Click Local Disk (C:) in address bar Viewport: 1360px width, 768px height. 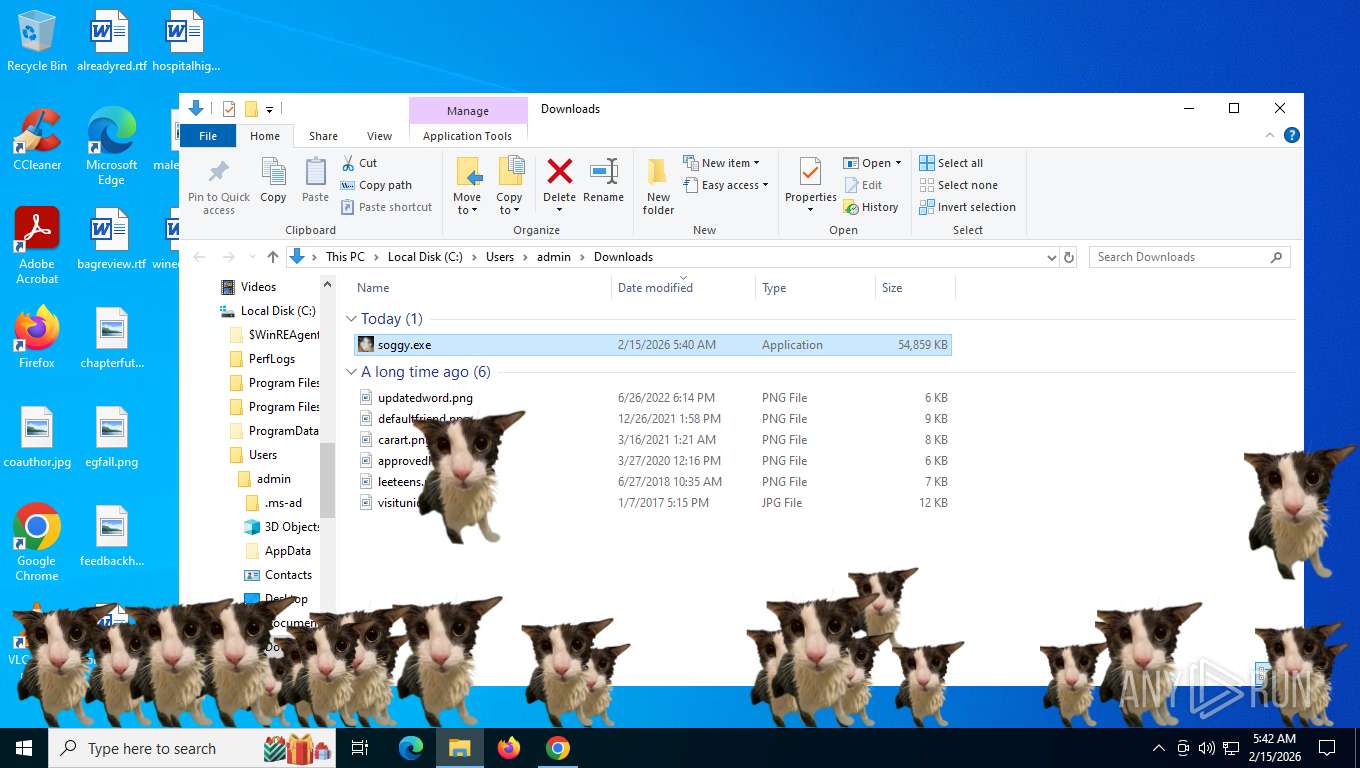pyautogui.click(x=425, y=257)
